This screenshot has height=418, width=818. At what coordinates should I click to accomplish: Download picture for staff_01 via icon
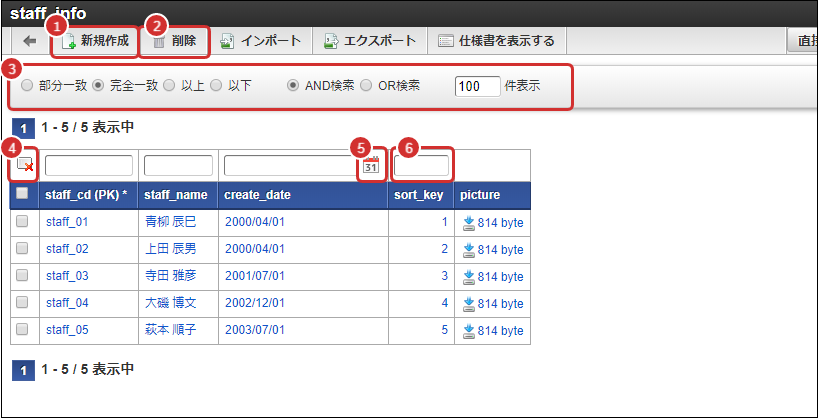coord(468,222)
